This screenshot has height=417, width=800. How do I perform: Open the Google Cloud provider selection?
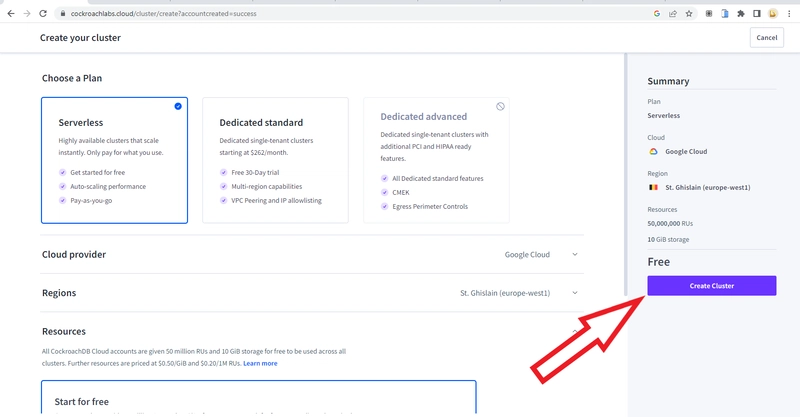(527, 255)
